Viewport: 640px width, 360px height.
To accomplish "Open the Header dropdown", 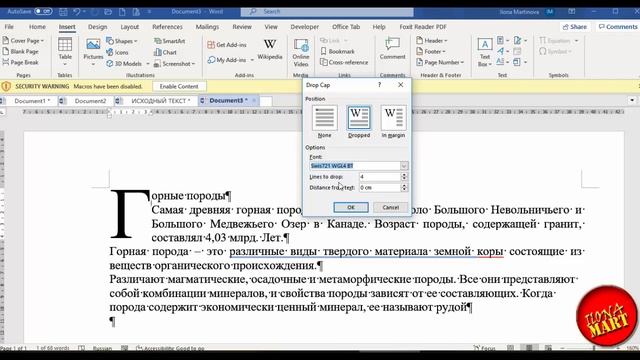I will point(432,40).
